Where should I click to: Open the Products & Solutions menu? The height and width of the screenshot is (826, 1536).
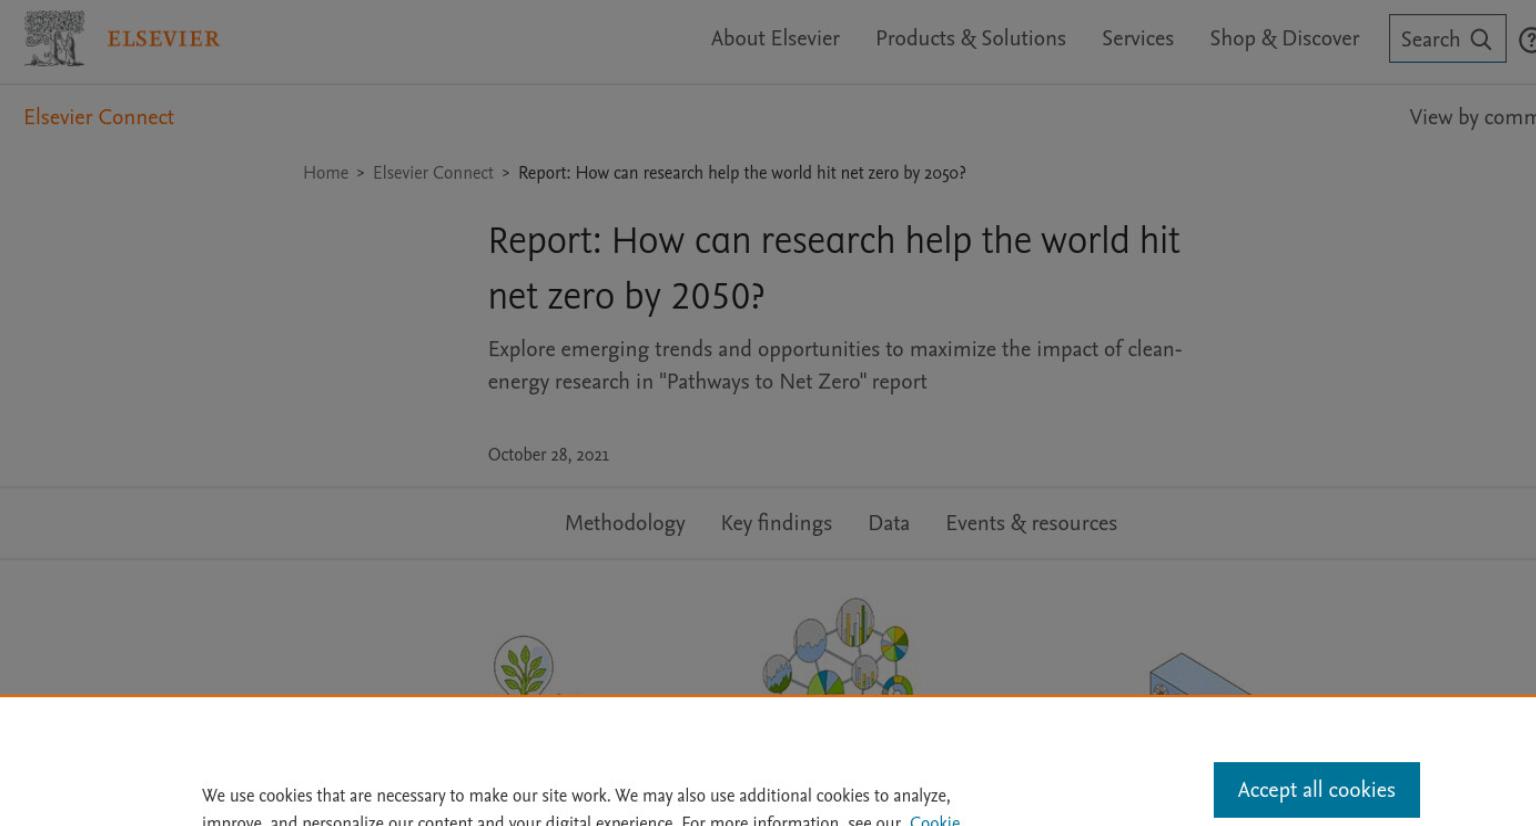[970, 38]
